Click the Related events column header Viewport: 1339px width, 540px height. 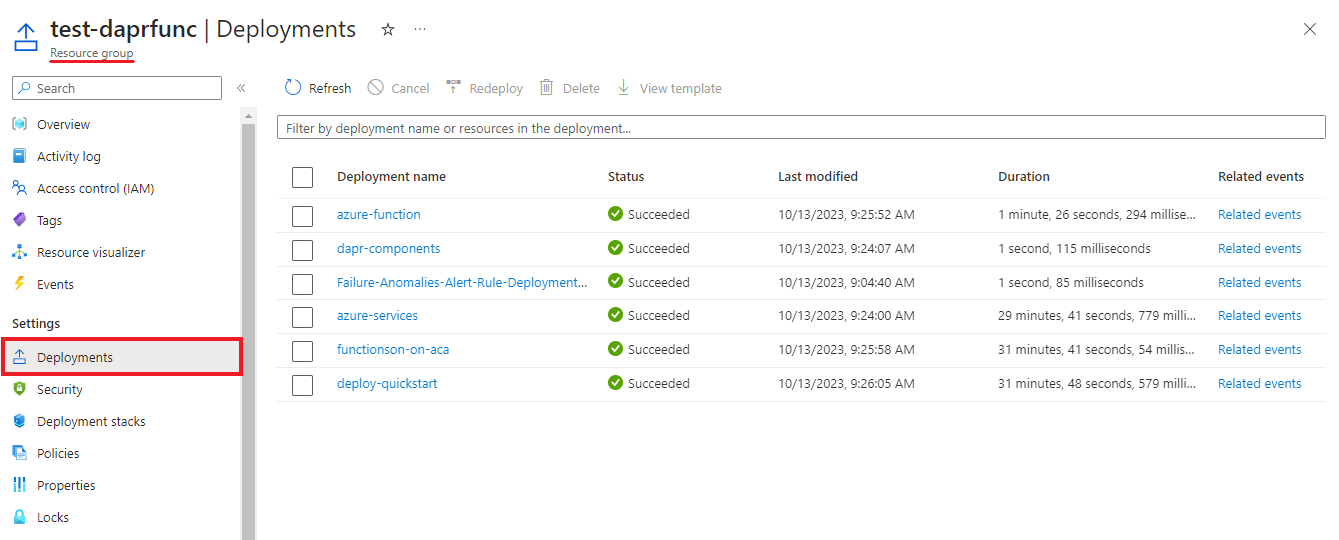click(x=1261, y=176)
